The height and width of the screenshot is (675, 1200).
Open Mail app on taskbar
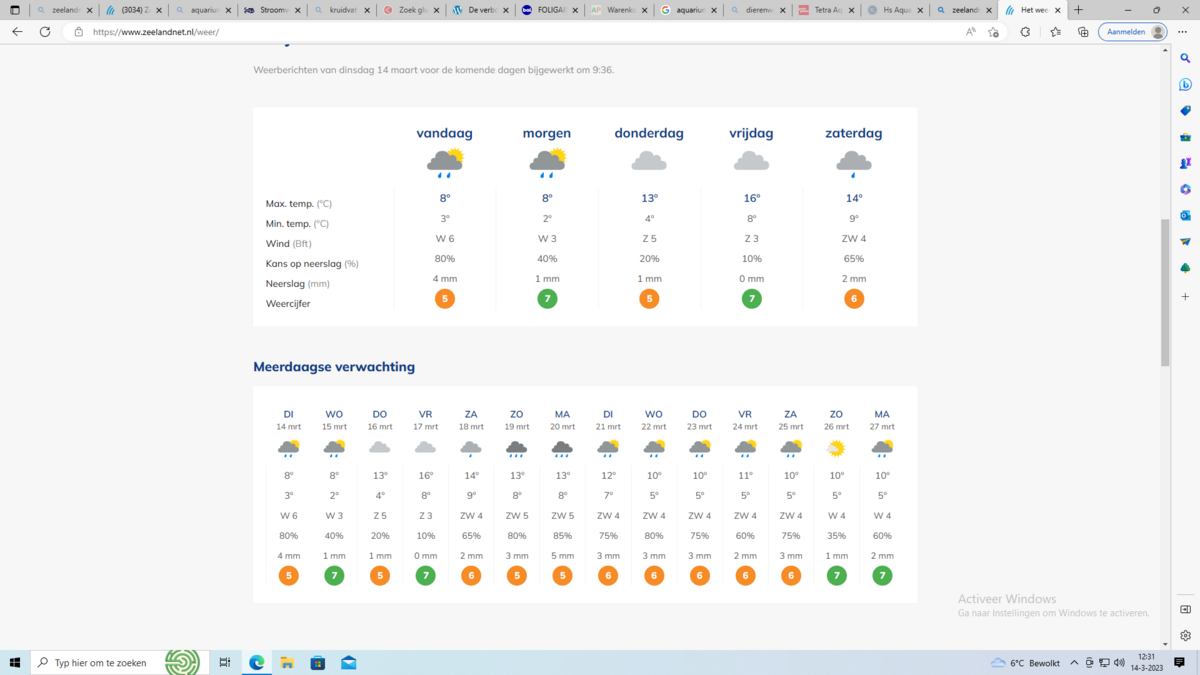(x=348, y=662)
